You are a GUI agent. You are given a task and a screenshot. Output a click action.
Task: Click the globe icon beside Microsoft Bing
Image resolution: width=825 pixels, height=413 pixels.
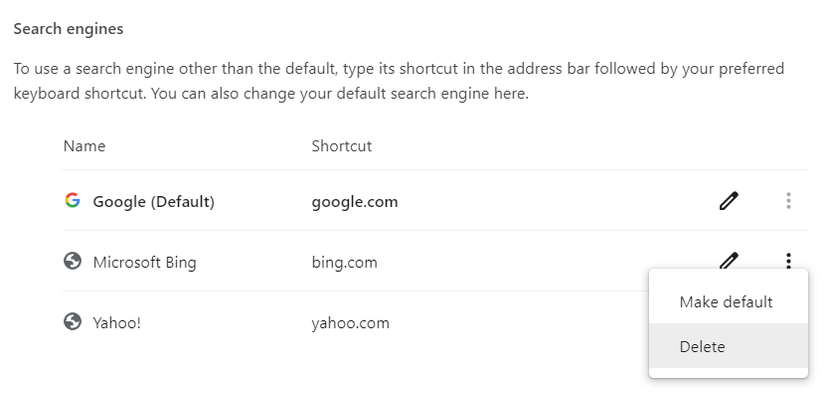click(72, 262)
